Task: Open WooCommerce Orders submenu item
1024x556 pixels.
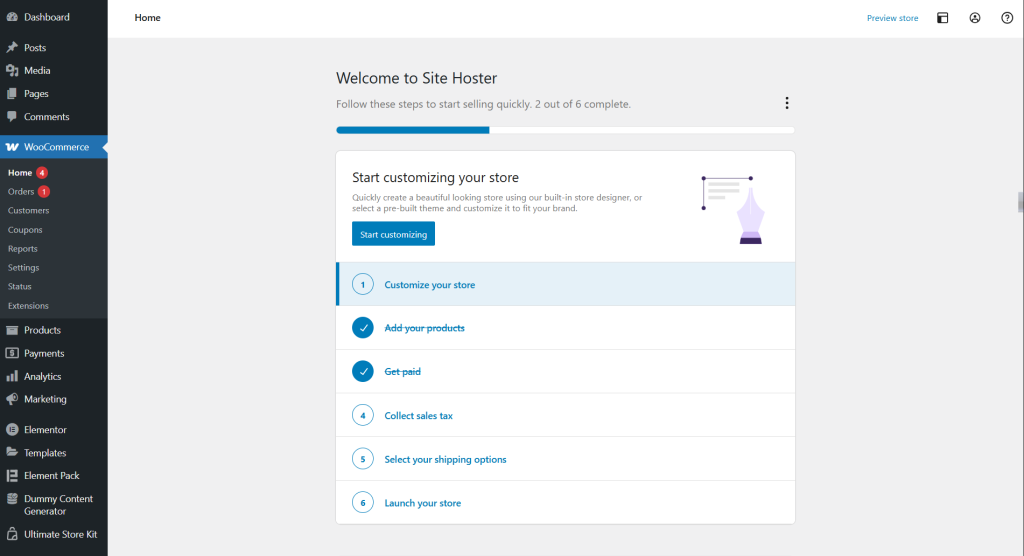Action: pos(21,191)
